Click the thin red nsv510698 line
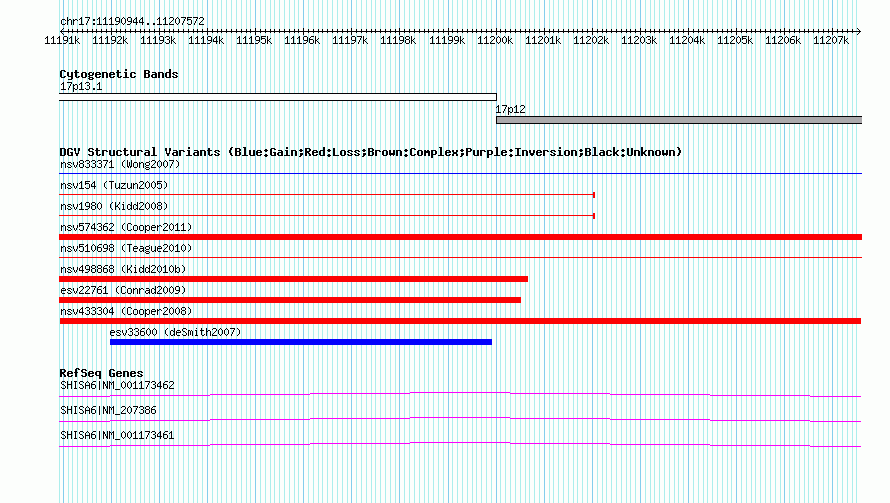 460,257
